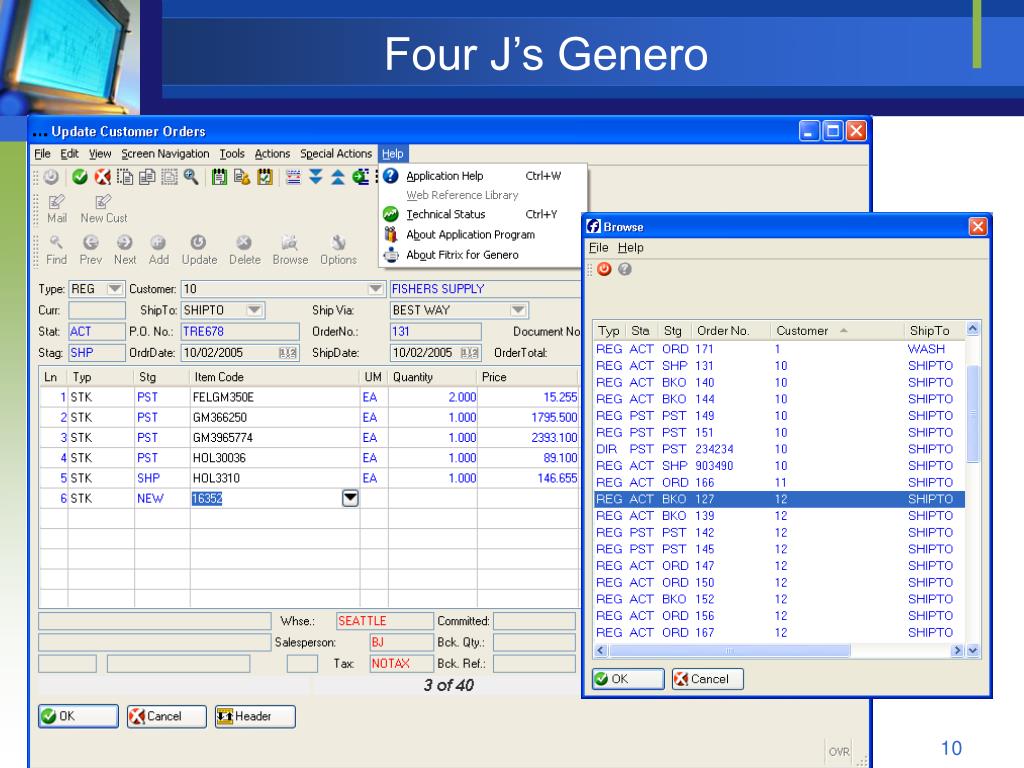Open the Screen Navigation menu
Image resolution: width=1024 pixels, height=768 pixels.
tap(165, 153)
